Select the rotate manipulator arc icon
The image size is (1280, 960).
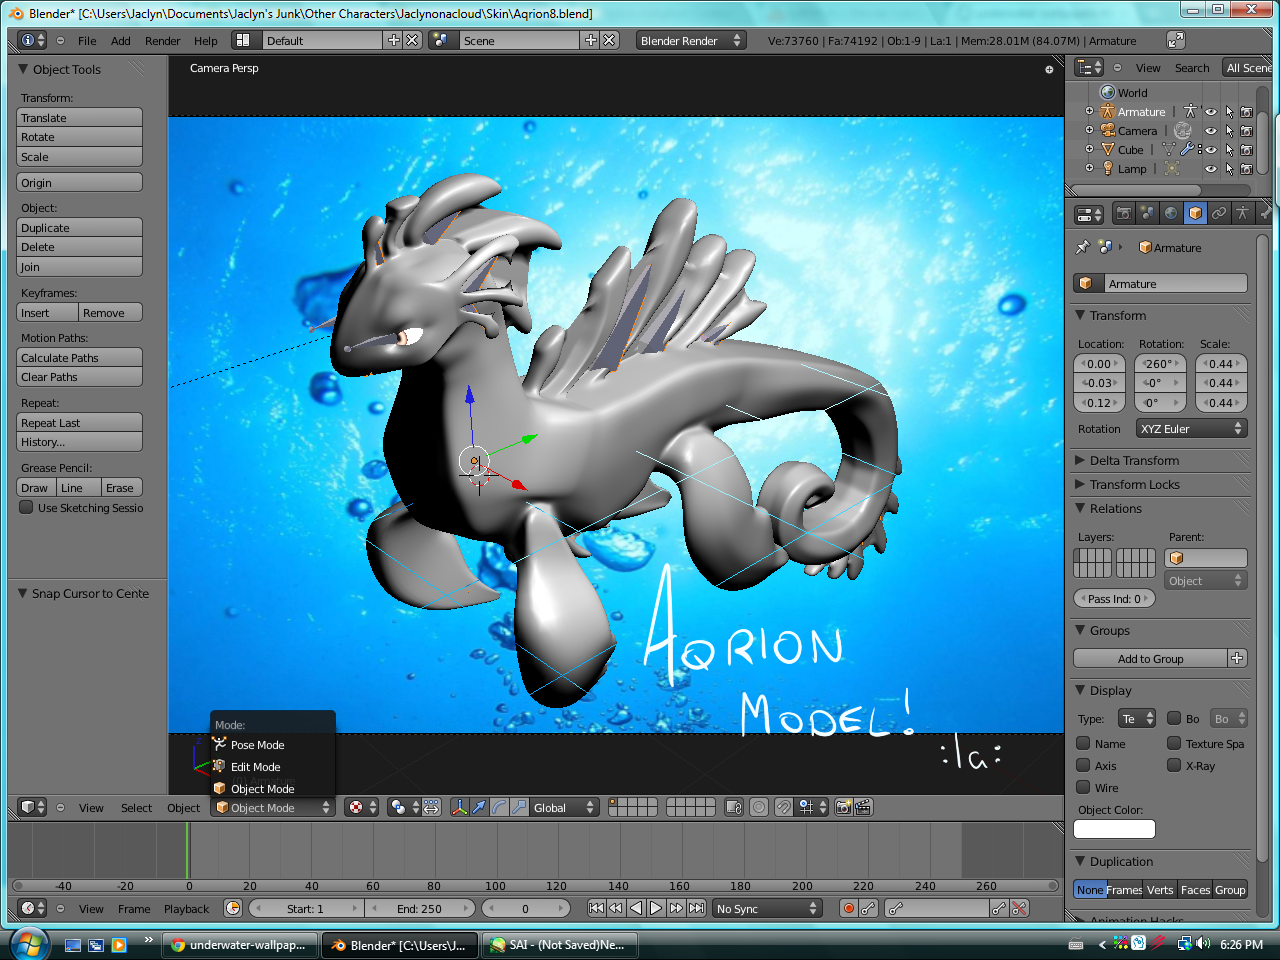[x=499, y=807]
